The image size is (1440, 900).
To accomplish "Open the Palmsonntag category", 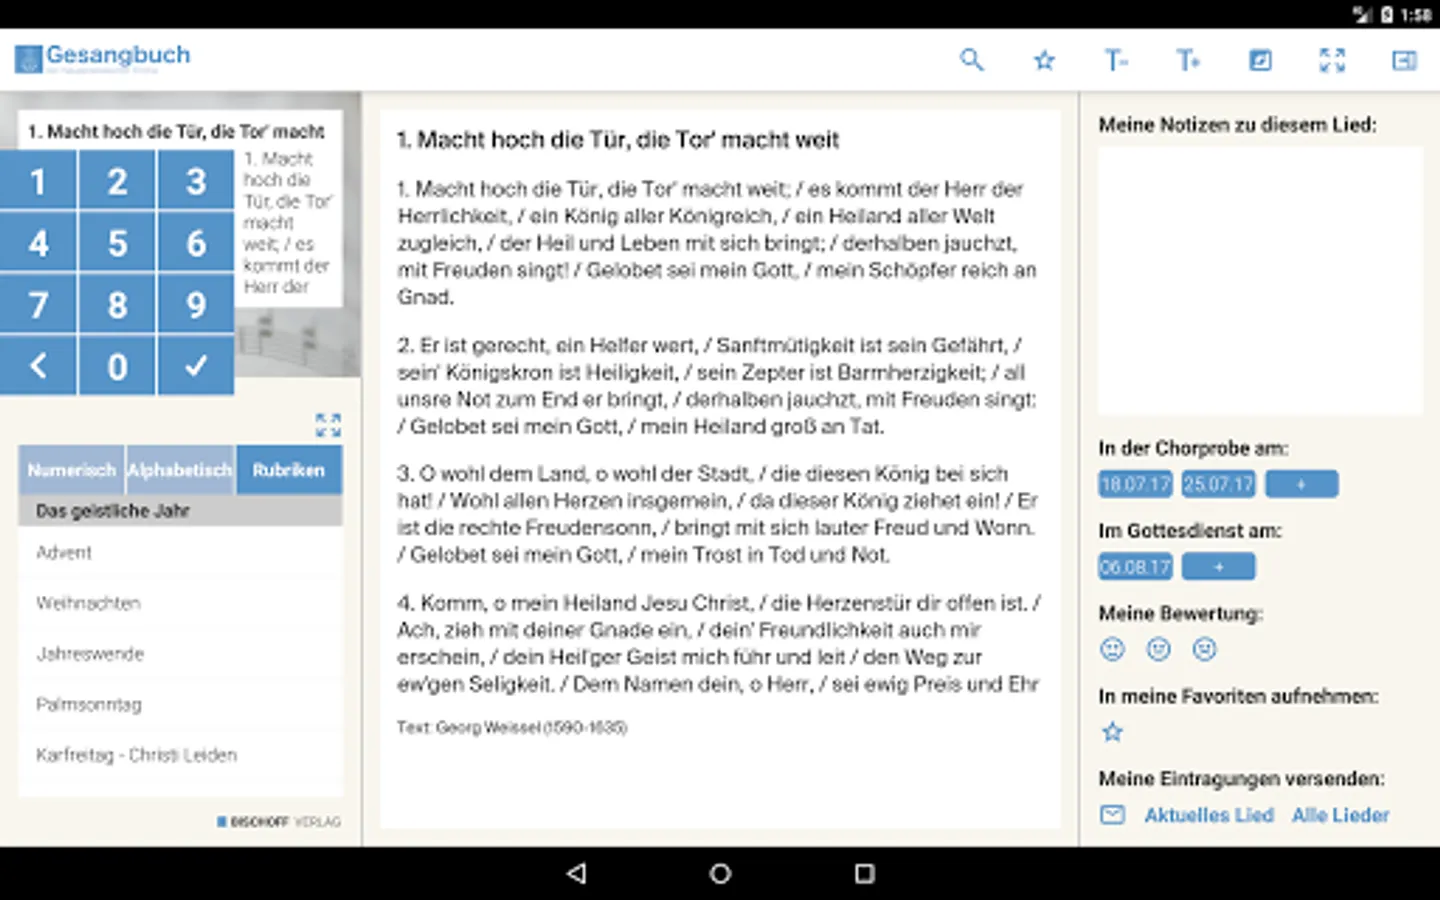I will tap(180, 704).
